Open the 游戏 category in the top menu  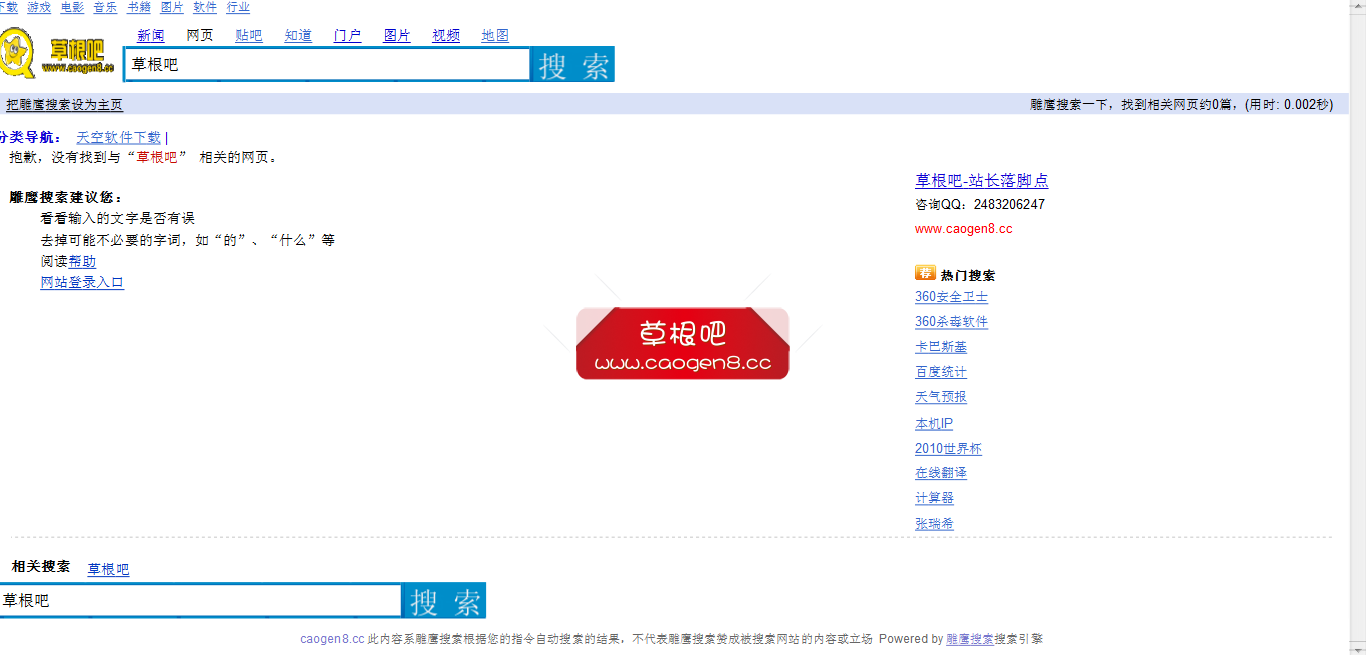click(x=37, y=7)
